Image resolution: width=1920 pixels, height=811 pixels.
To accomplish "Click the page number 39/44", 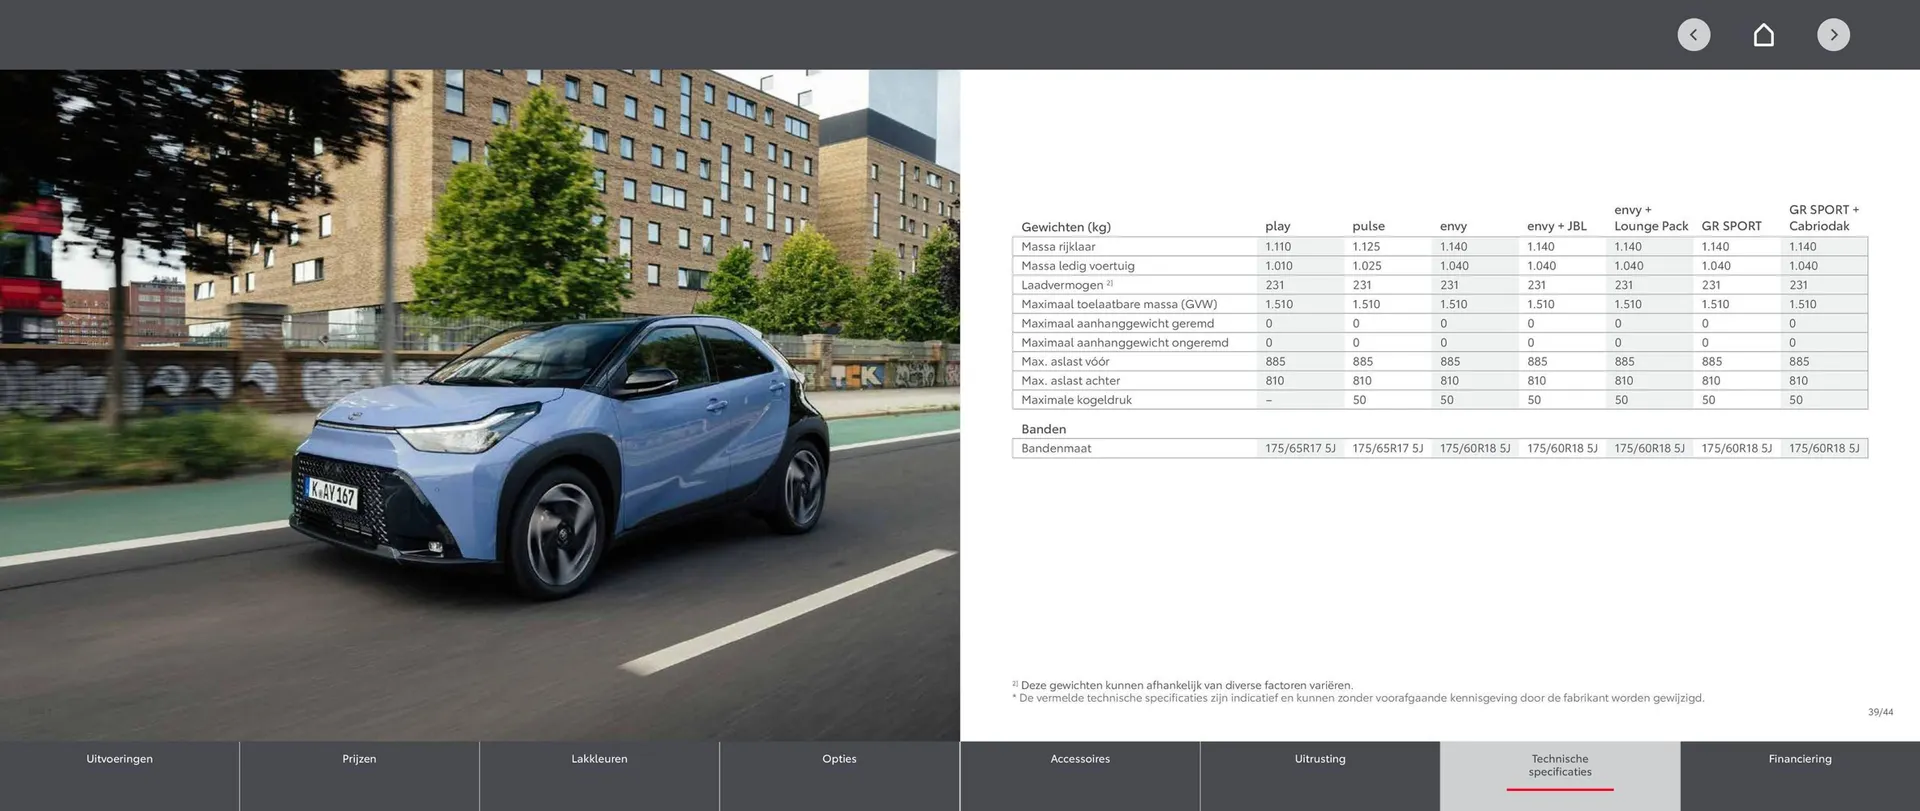I will (1880, 712).
